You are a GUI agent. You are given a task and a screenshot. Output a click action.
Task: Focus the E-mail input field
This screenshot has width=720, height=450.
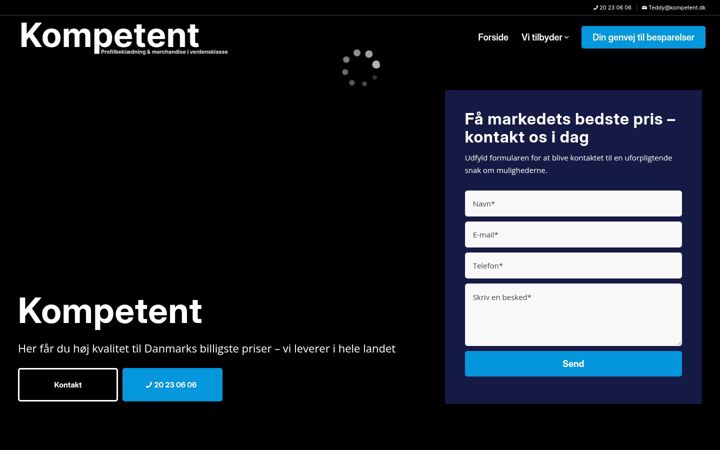[x=573, y=235]
